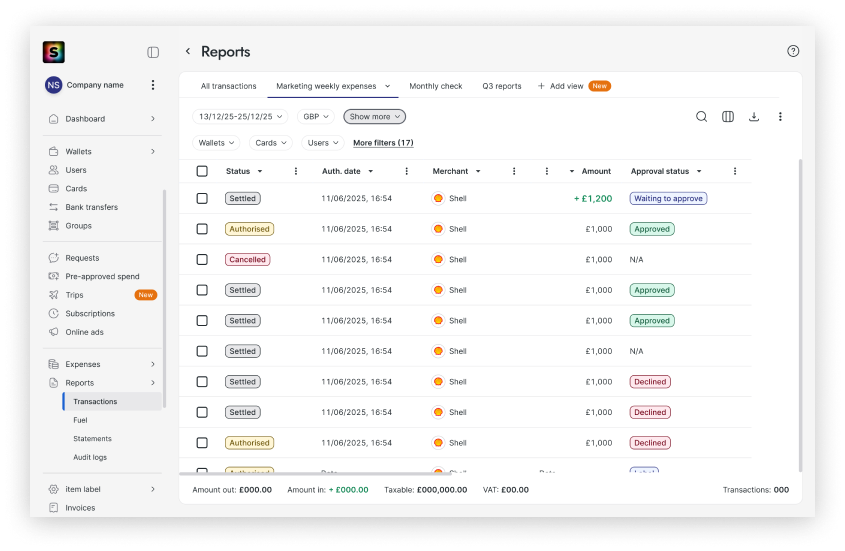Open Auth. date column options menu
Image resolution: width=845 pixels, height=551 pixels.
point(407,171)
